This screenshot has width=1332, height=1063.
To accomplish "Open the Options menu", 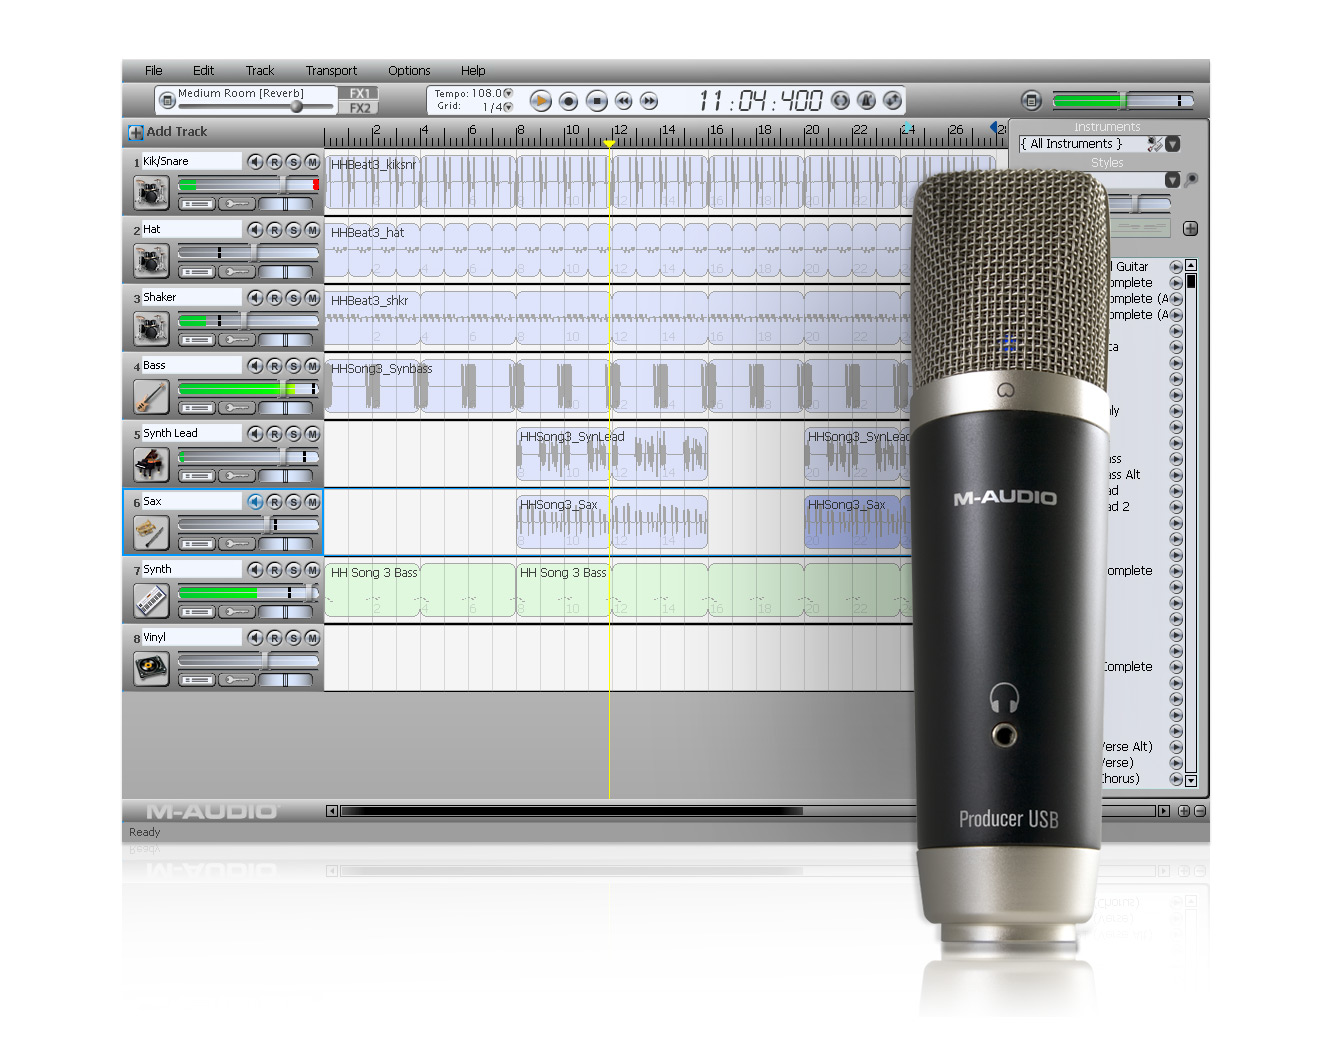I will coord(409,71).
